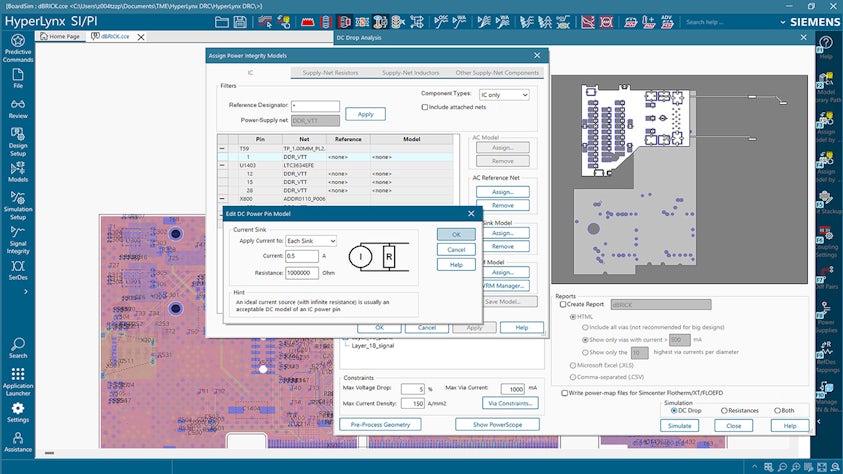Open the Models sidebar item
843x474 pixels.
[x=18, y=172]
